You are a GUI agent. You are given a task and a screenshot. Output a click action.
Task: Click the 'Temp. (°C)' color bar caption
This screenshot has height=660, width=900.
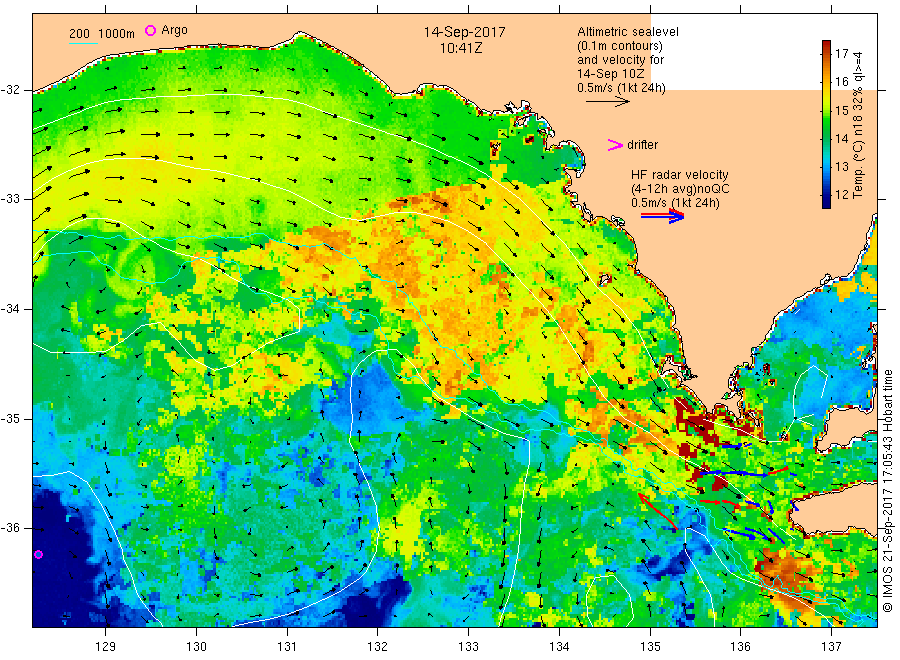[859, 171]
